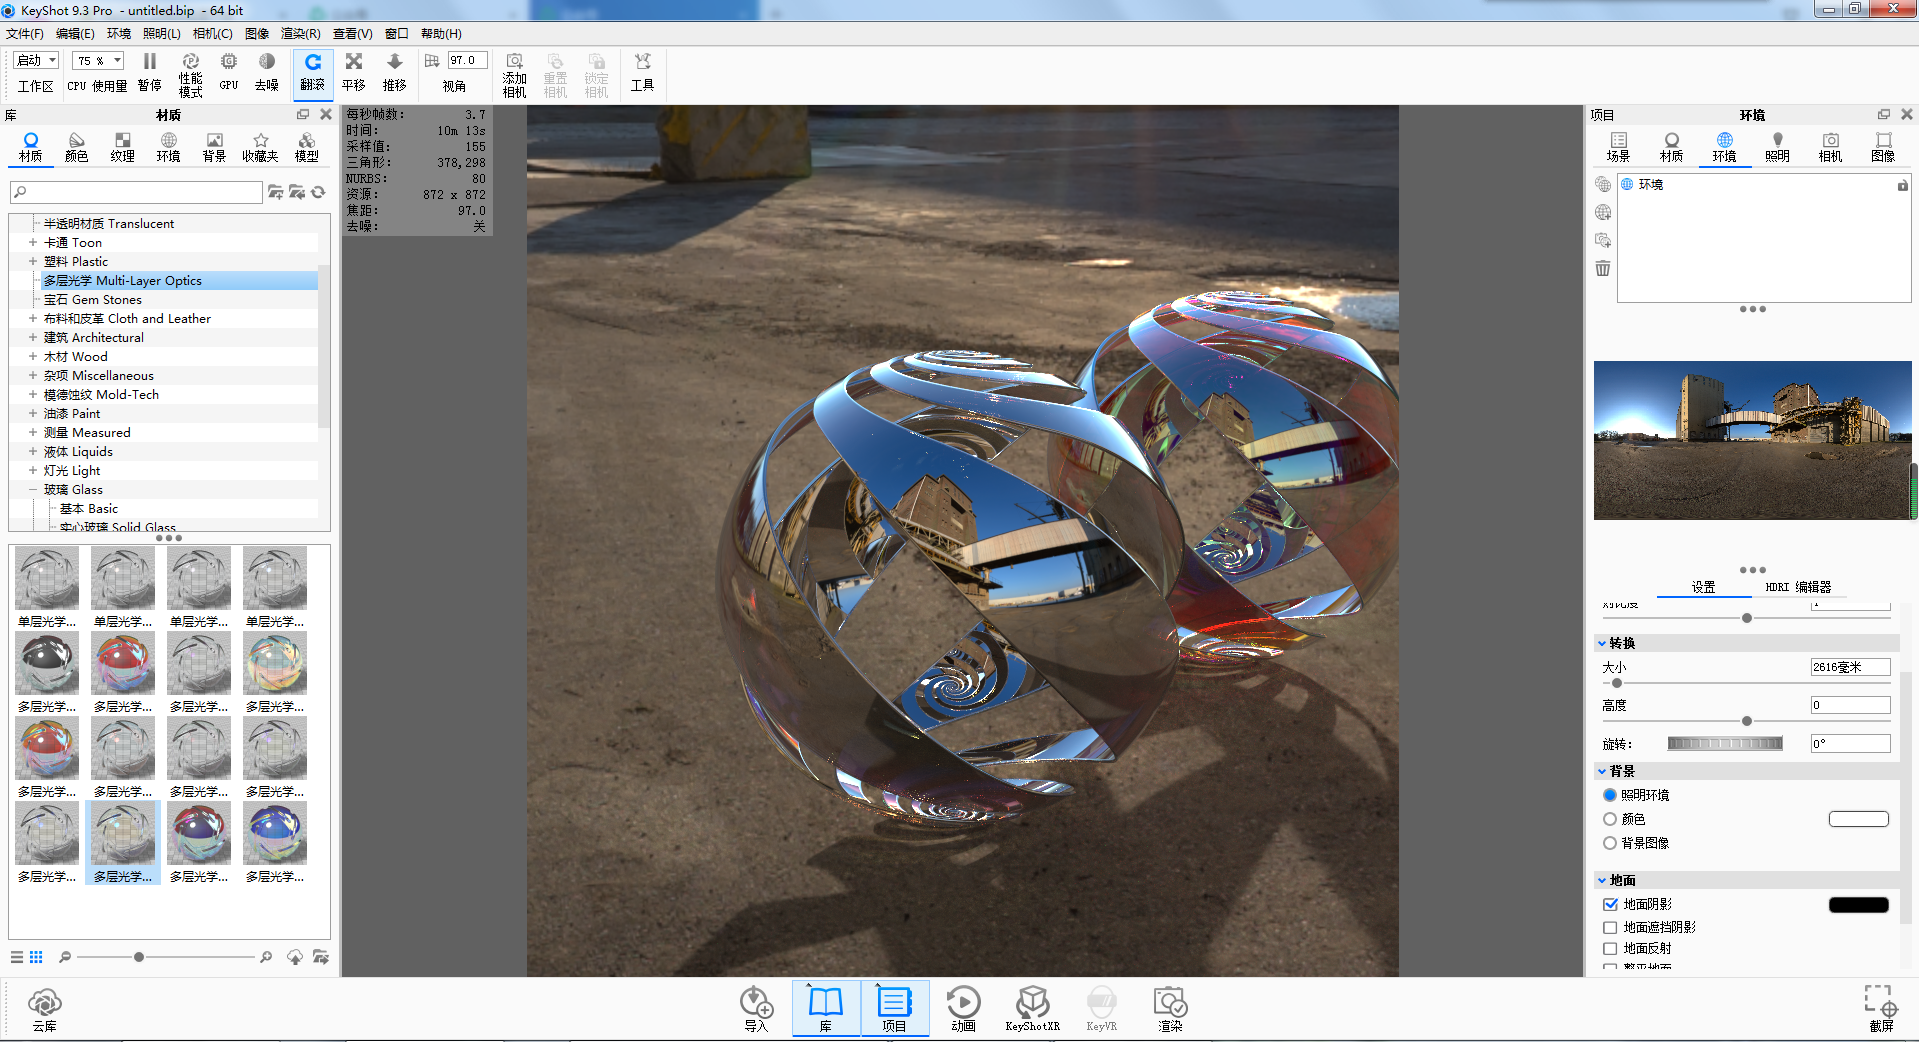Collapse the 玻璃 Glass folder
Image resolution: width=1919 pixels, height=1042 pixels.
tap(32, 489)
